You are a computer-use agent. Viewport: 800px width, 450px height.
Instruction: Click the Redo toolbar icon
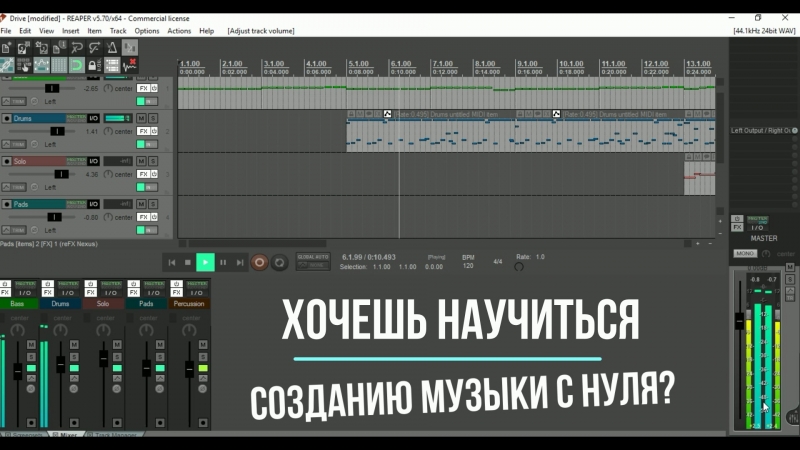94,48
